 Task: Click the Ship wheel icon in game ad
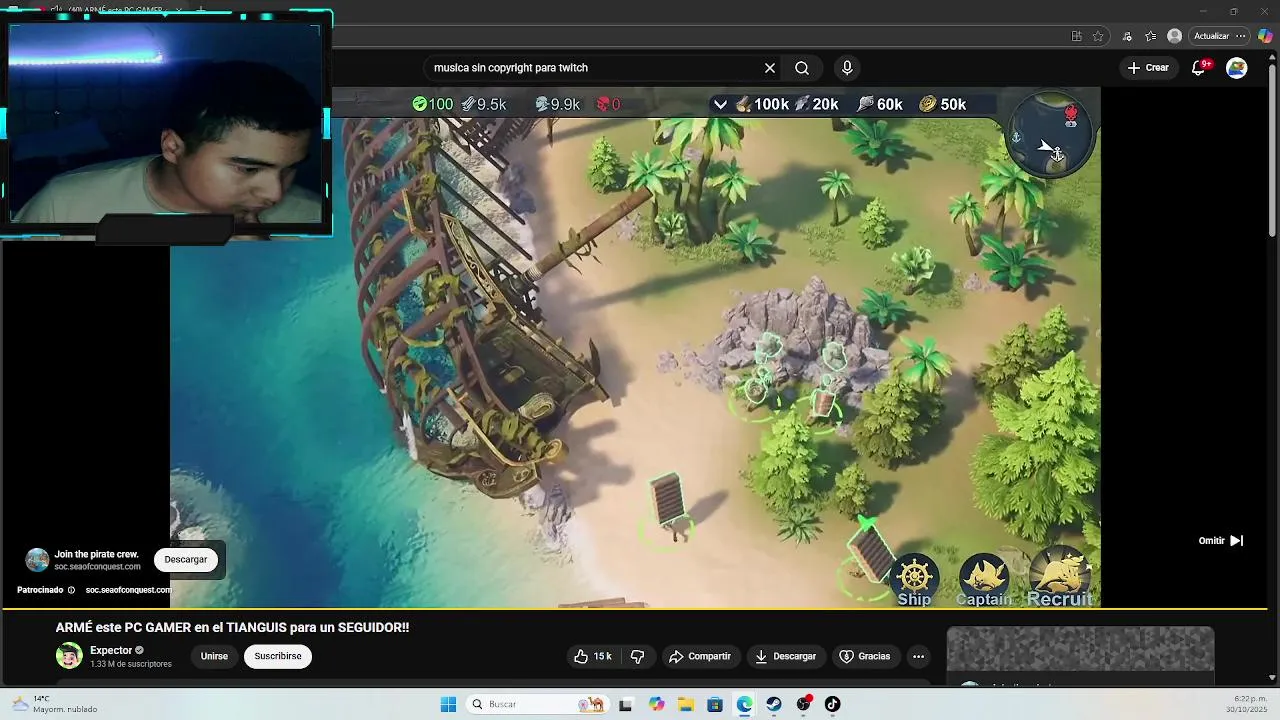click(x=915, y=582)
